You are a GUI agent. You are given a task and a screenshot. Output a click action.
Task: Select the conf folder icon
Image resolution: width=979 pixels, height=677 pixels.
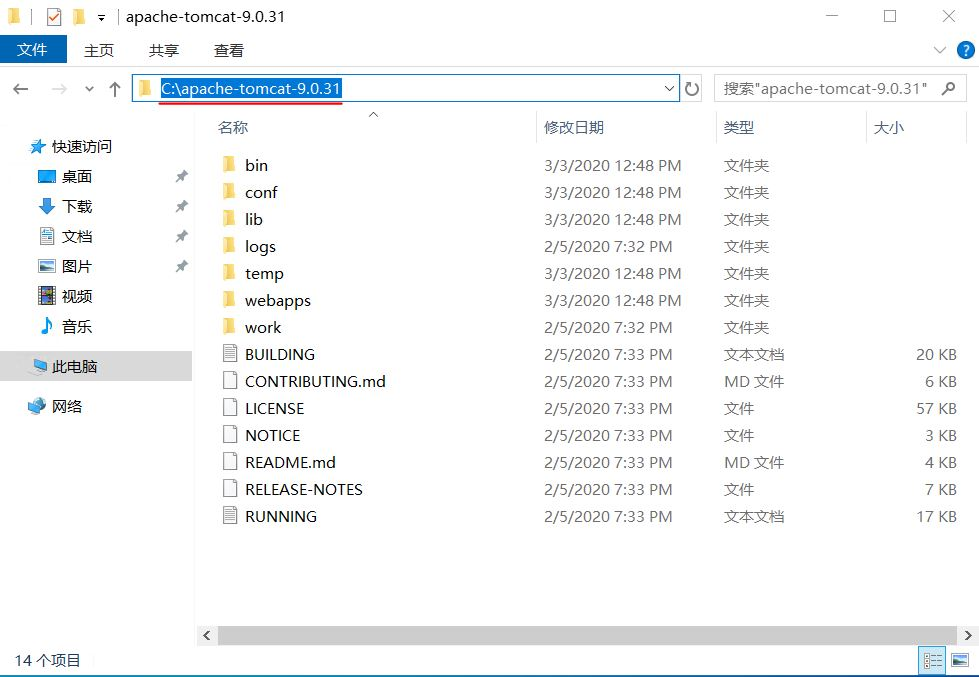[x=229, y=191]
